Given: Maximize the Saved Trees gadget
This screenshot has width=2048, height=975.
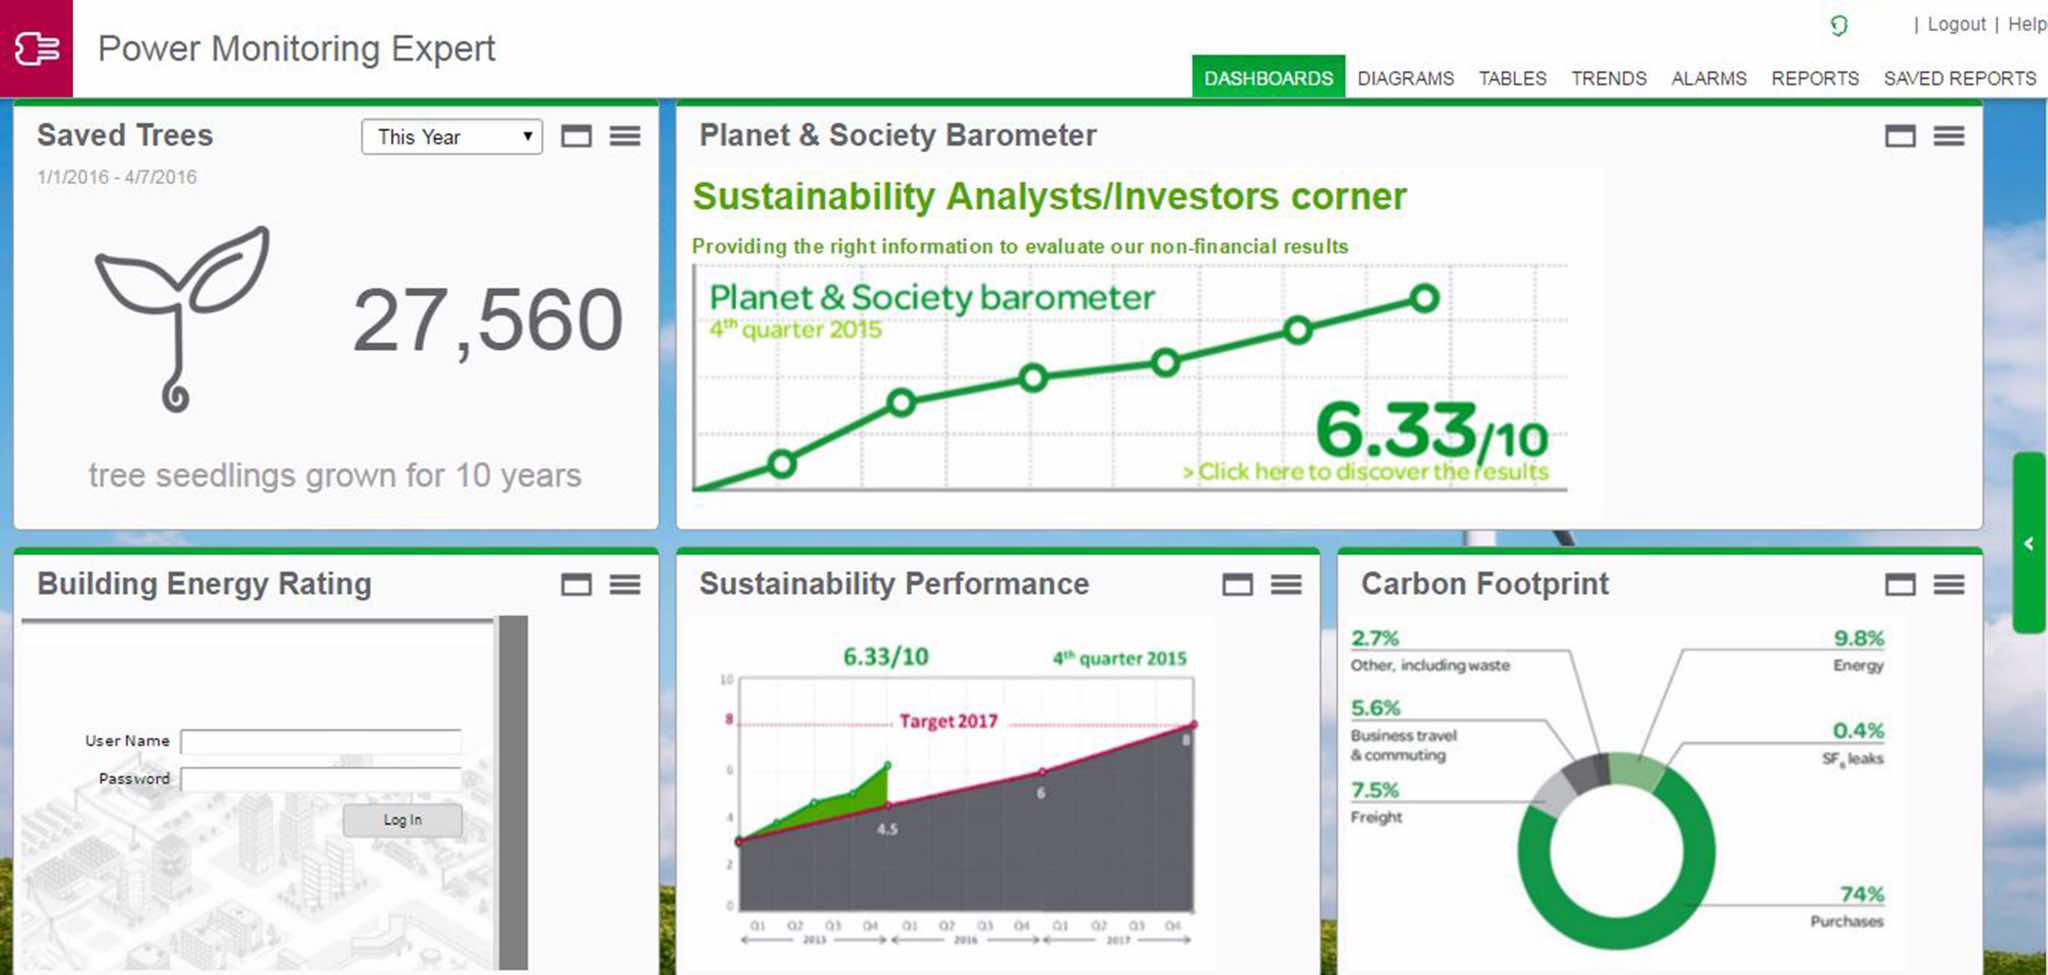Looking at the screenshot, I should pyautogui.click(x=576, y=136).
